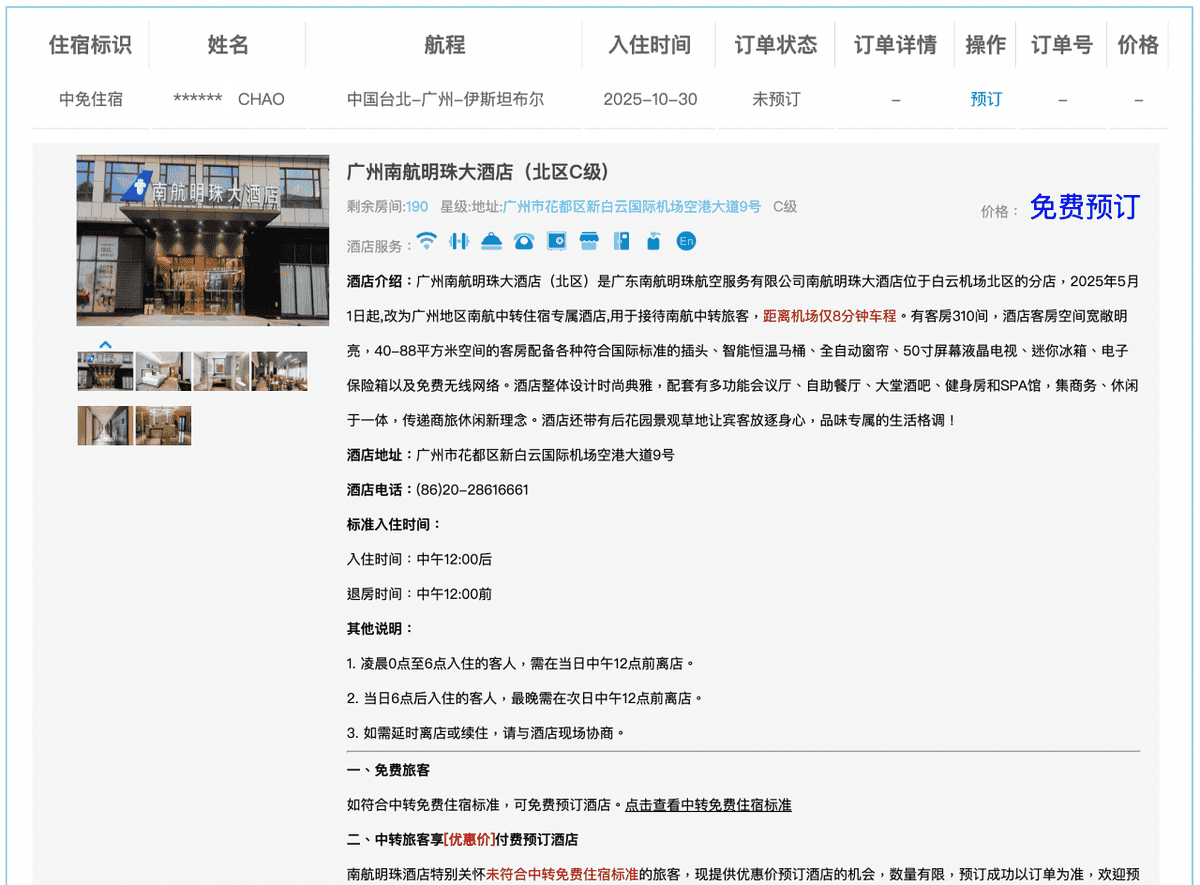This screenshot has height=885, width=1200.
Task: Click note 2 about 当日6点后入住
Action: [x=525, y=698]
